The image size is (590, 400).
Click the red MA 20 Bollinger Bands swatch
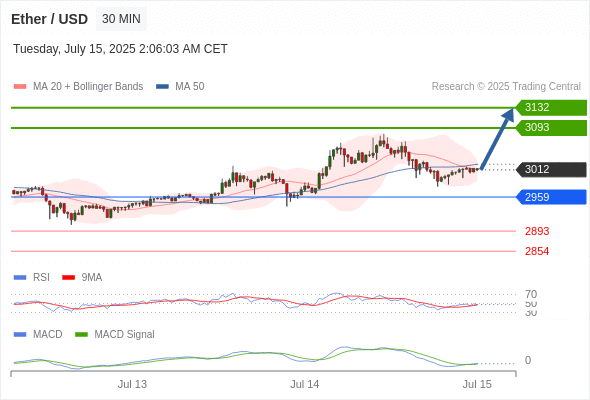20,87
